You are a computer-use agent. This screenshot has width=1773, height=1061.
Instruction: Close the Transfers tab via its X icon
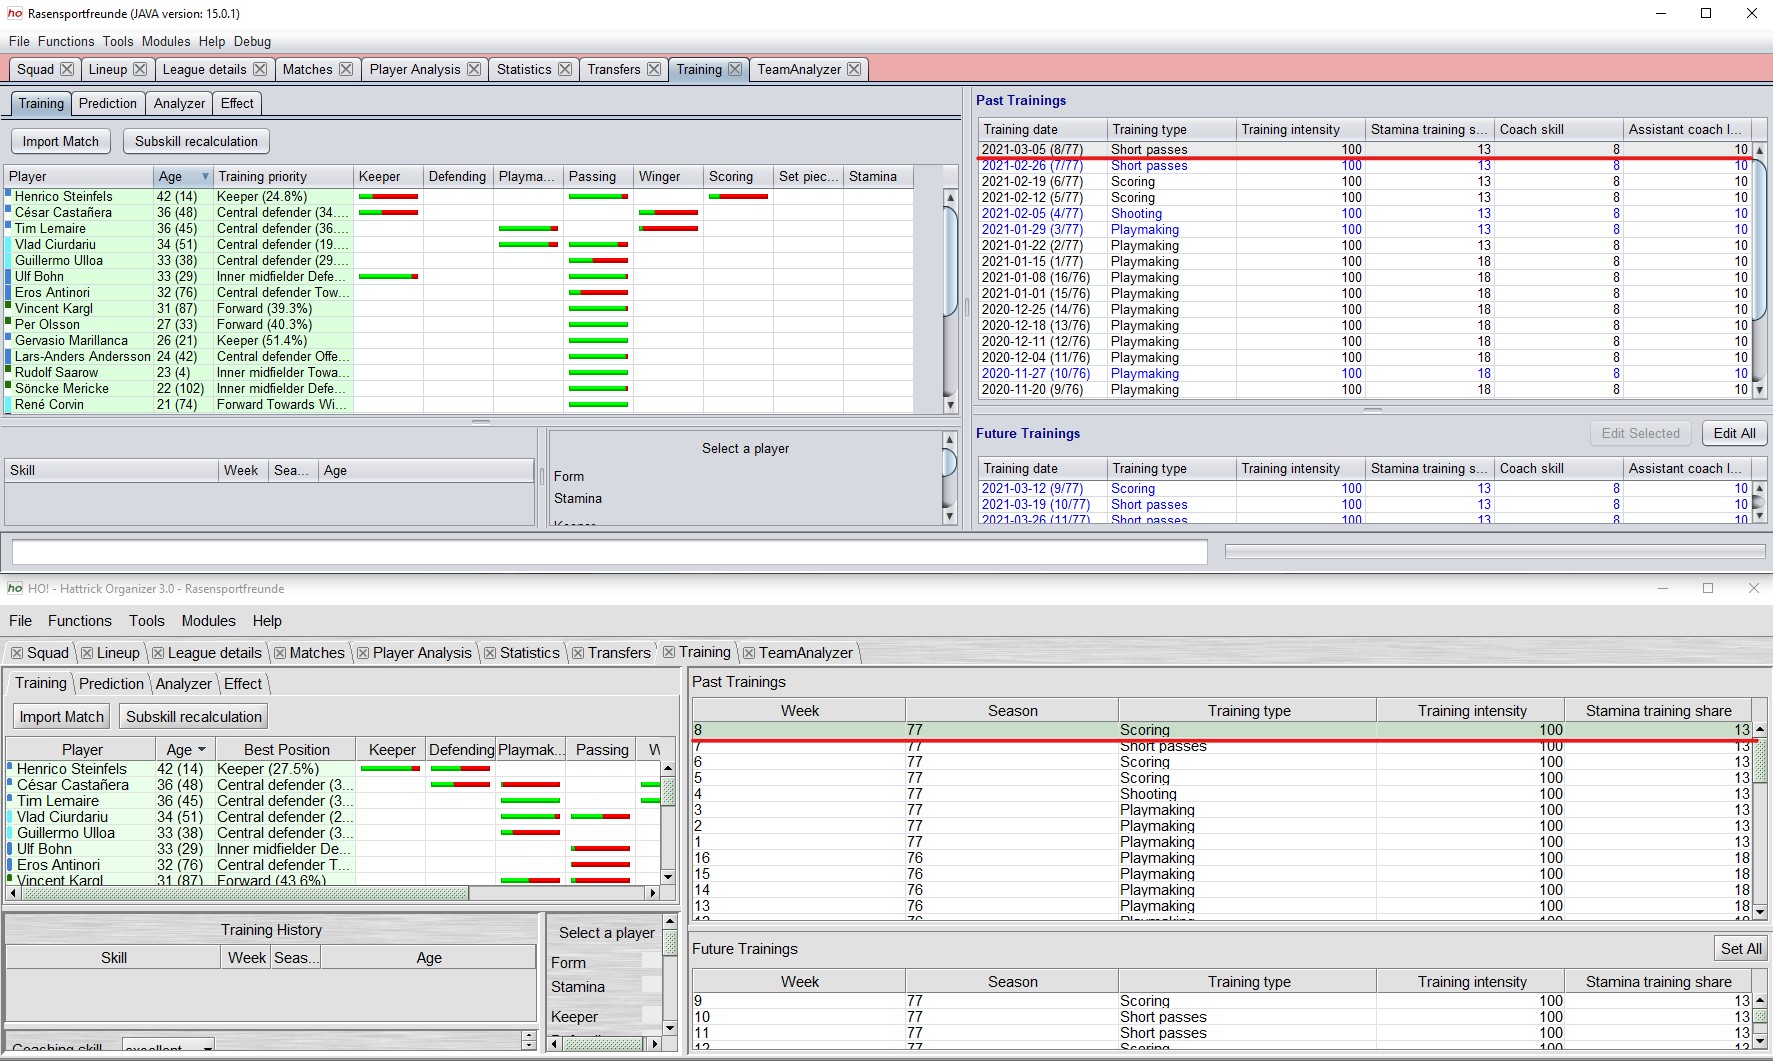(x=654, y=69)
